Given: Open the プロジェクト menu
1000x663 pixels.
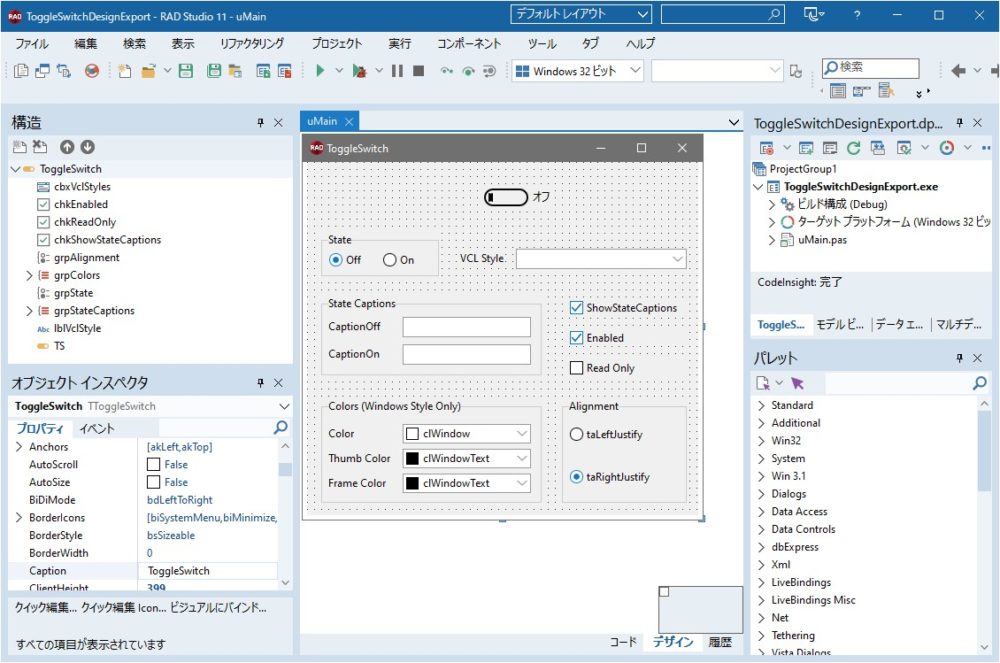Looking at the screenshot, I should [x=336, y=44].
